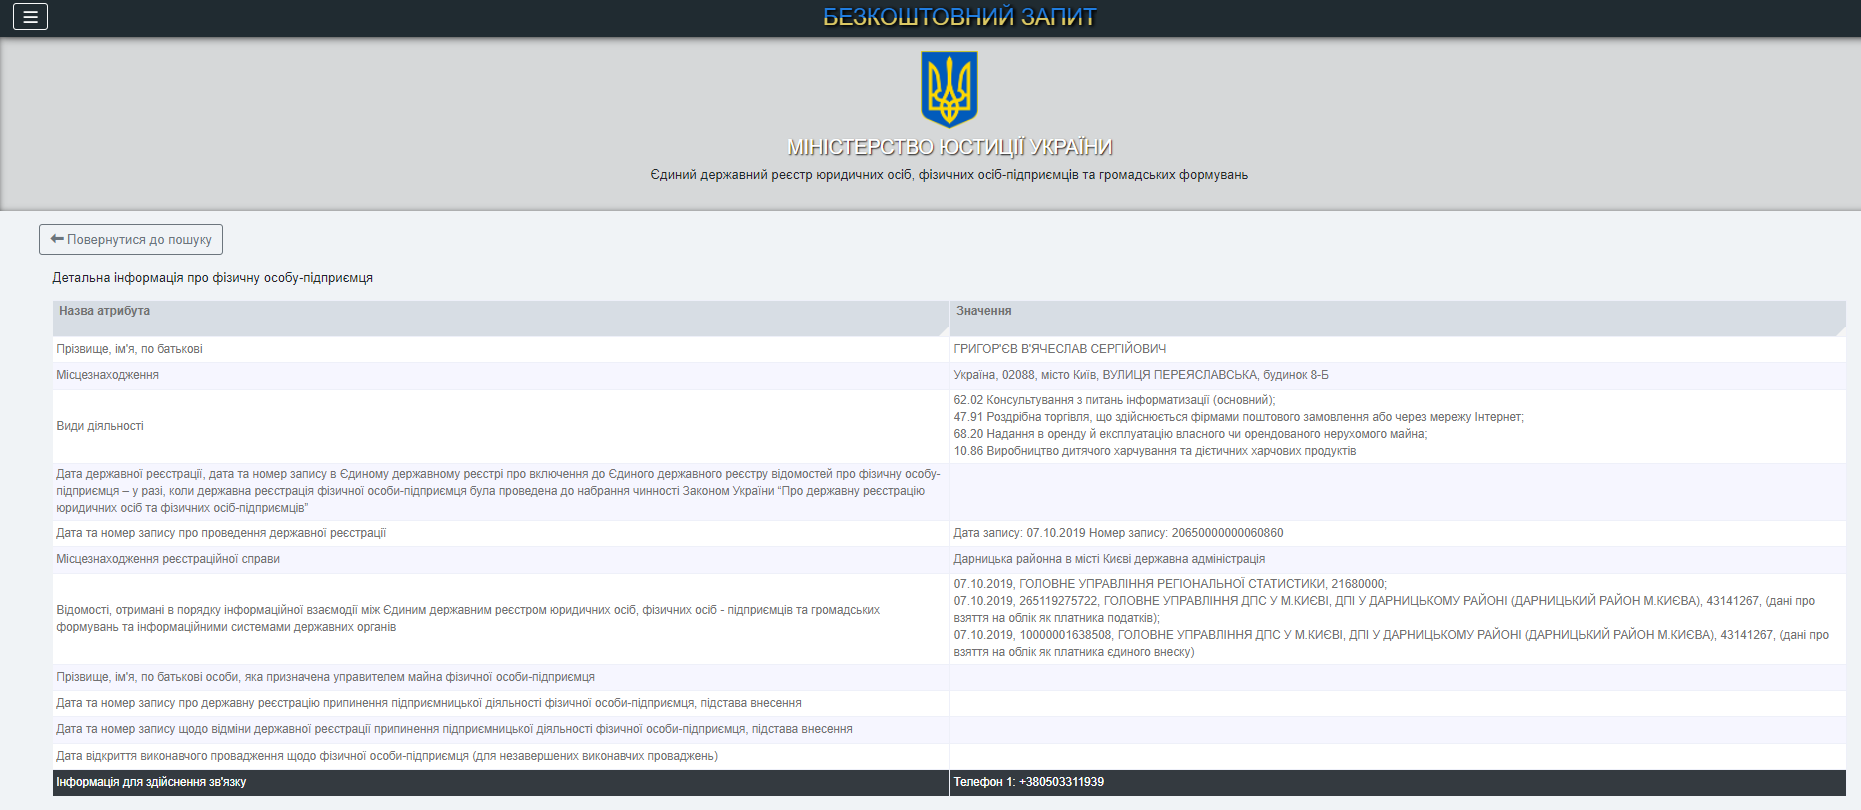Select phone number 'Телефон 1: +380503311939'
This screenshot has width=1861, height=810.
(1028, 782)
